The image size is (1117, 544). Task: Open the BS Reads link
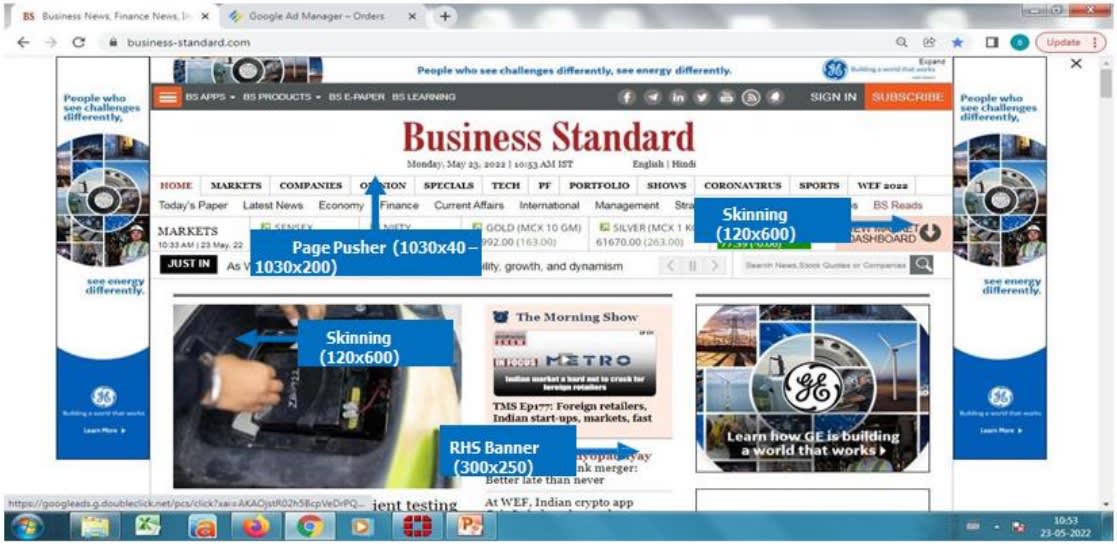[898, 205]
